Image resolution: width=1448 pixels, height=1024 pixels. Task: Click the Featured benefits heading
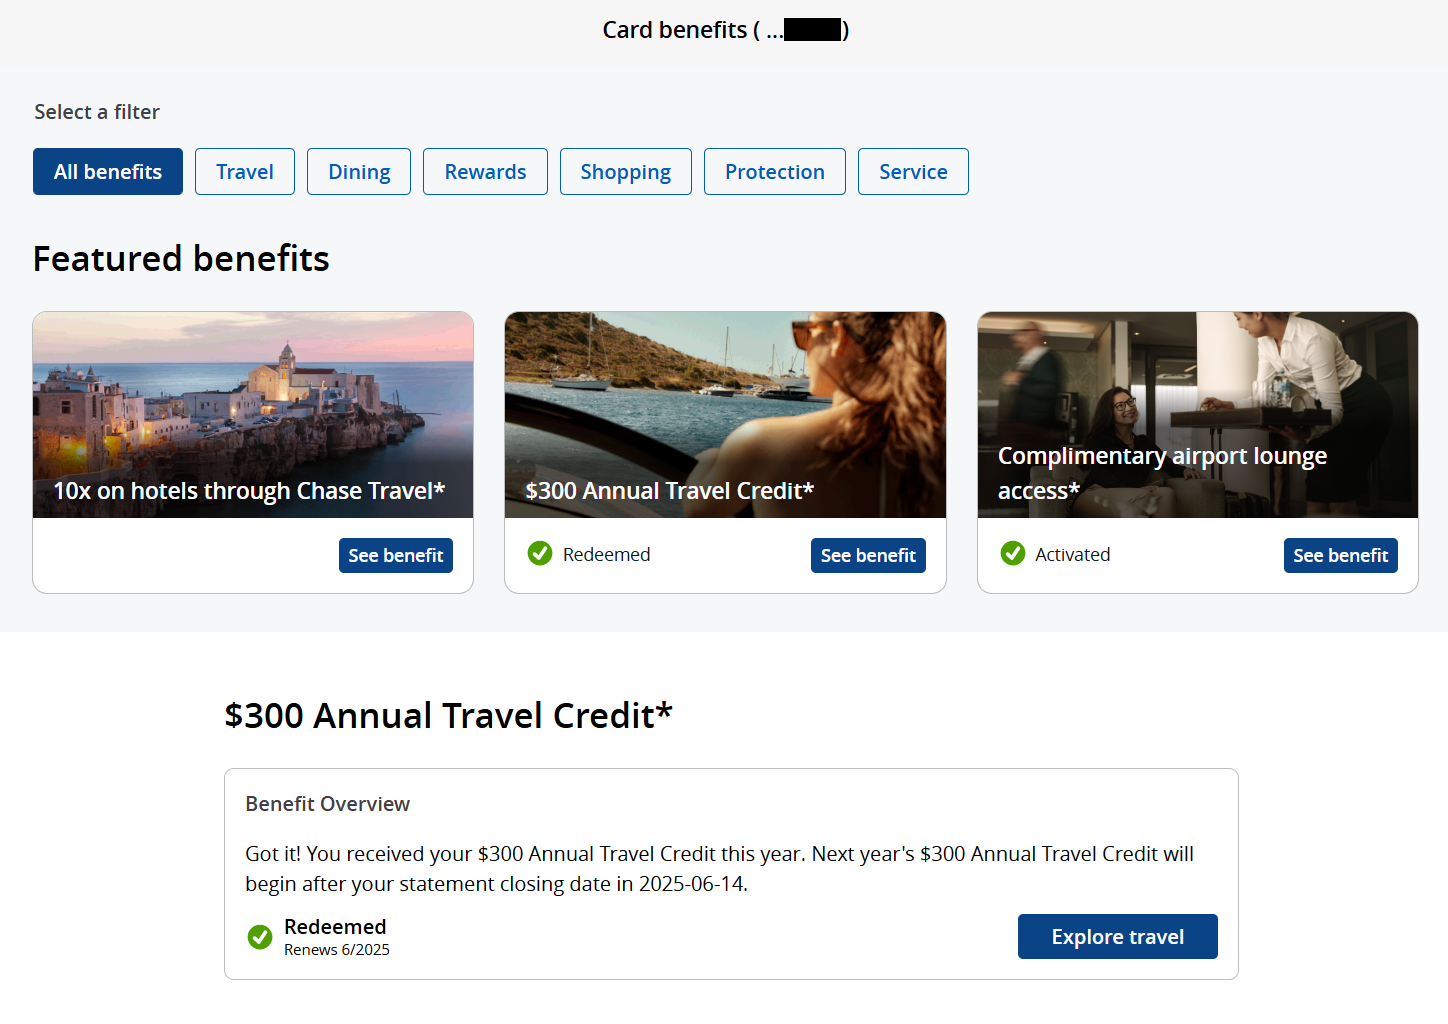(181, 259)
